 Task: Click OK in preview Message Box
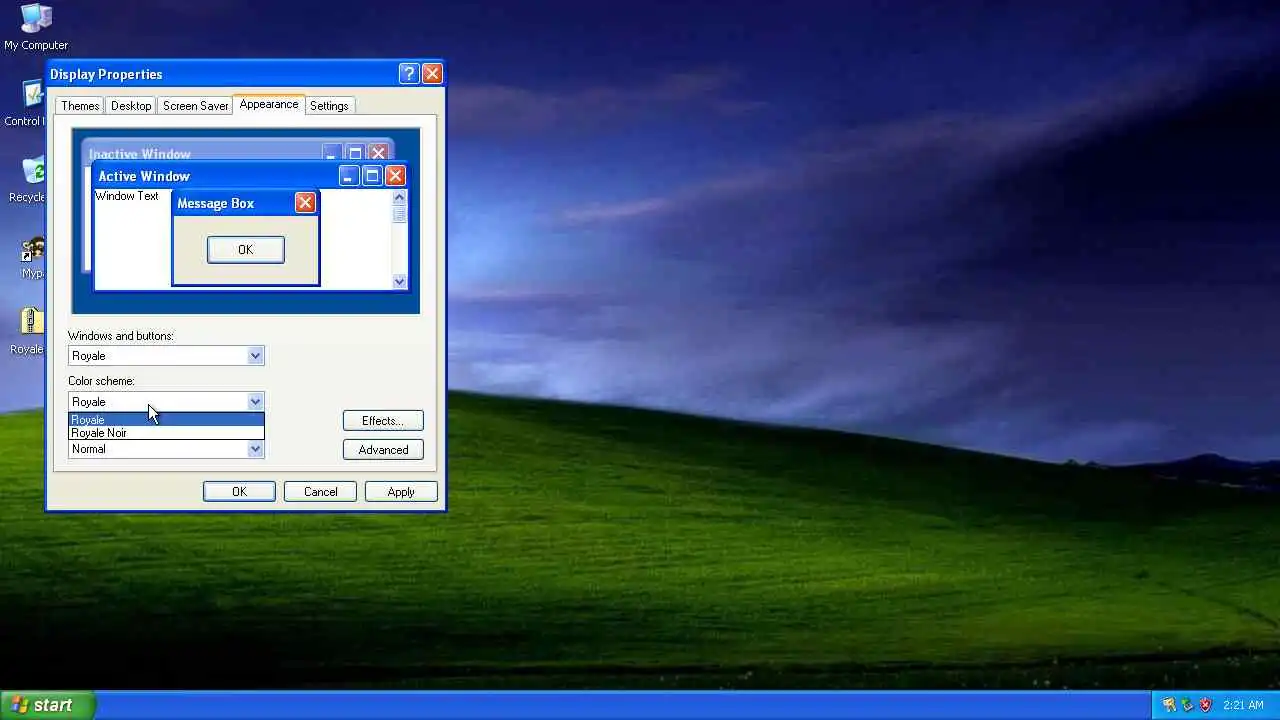246,250
